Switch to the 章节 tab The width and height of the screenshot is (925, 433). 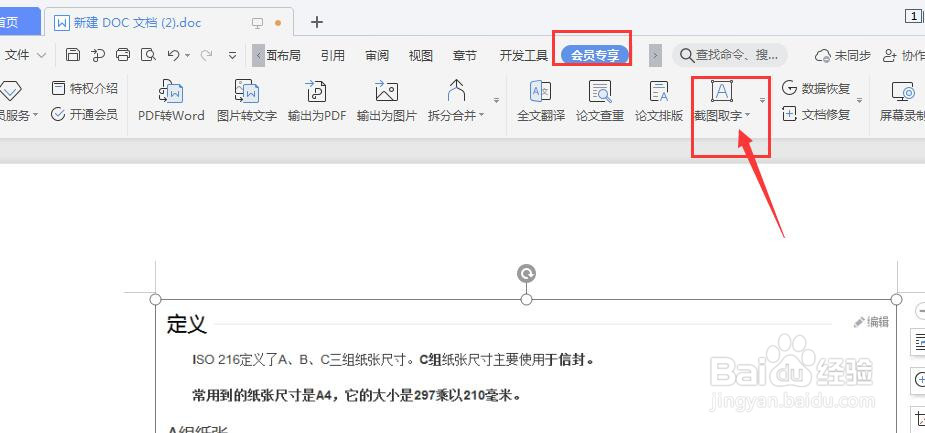(465, 55)
